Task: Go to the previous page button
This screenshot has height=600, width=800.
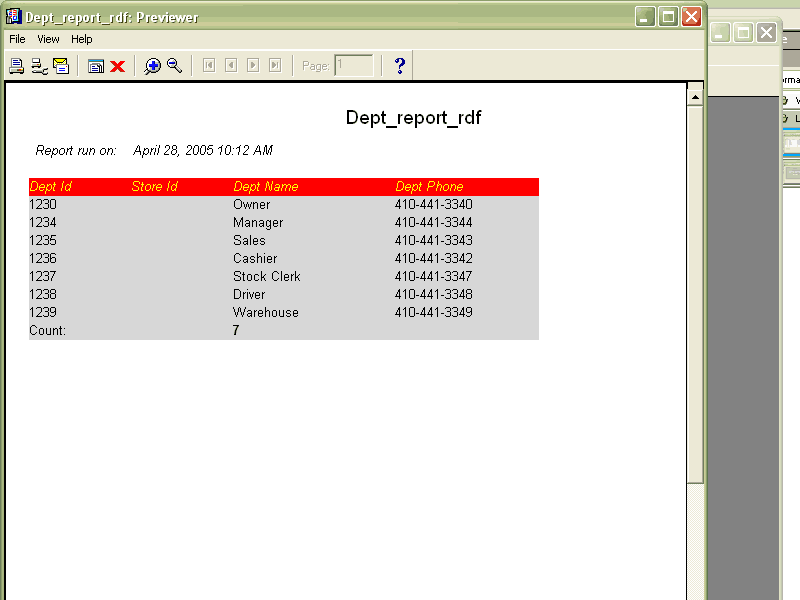Action: pos(231,66)
